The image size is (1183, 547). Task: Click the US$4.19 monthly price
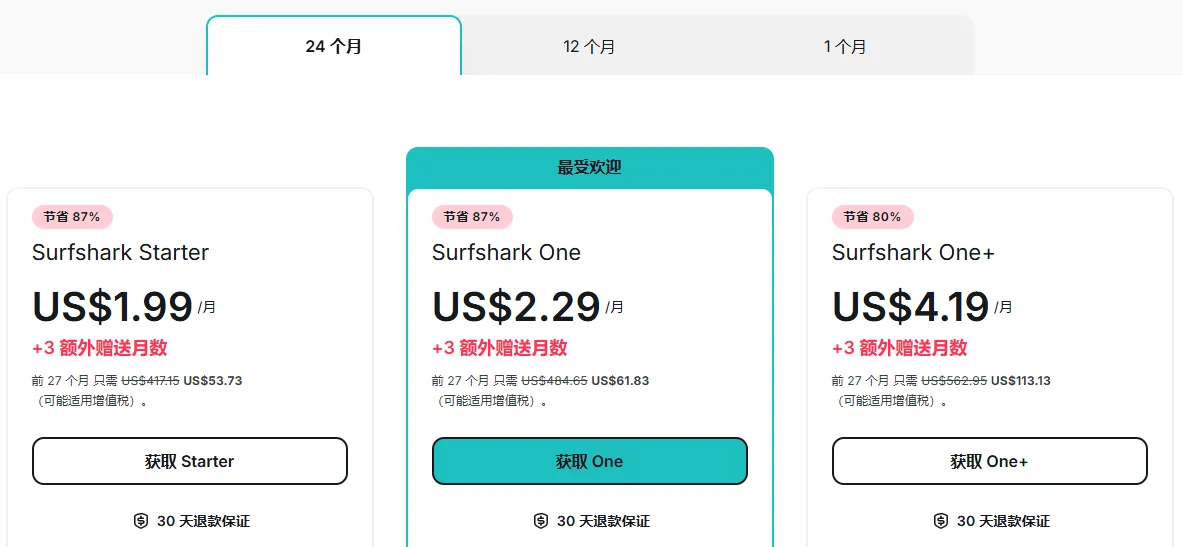point(910,307)
